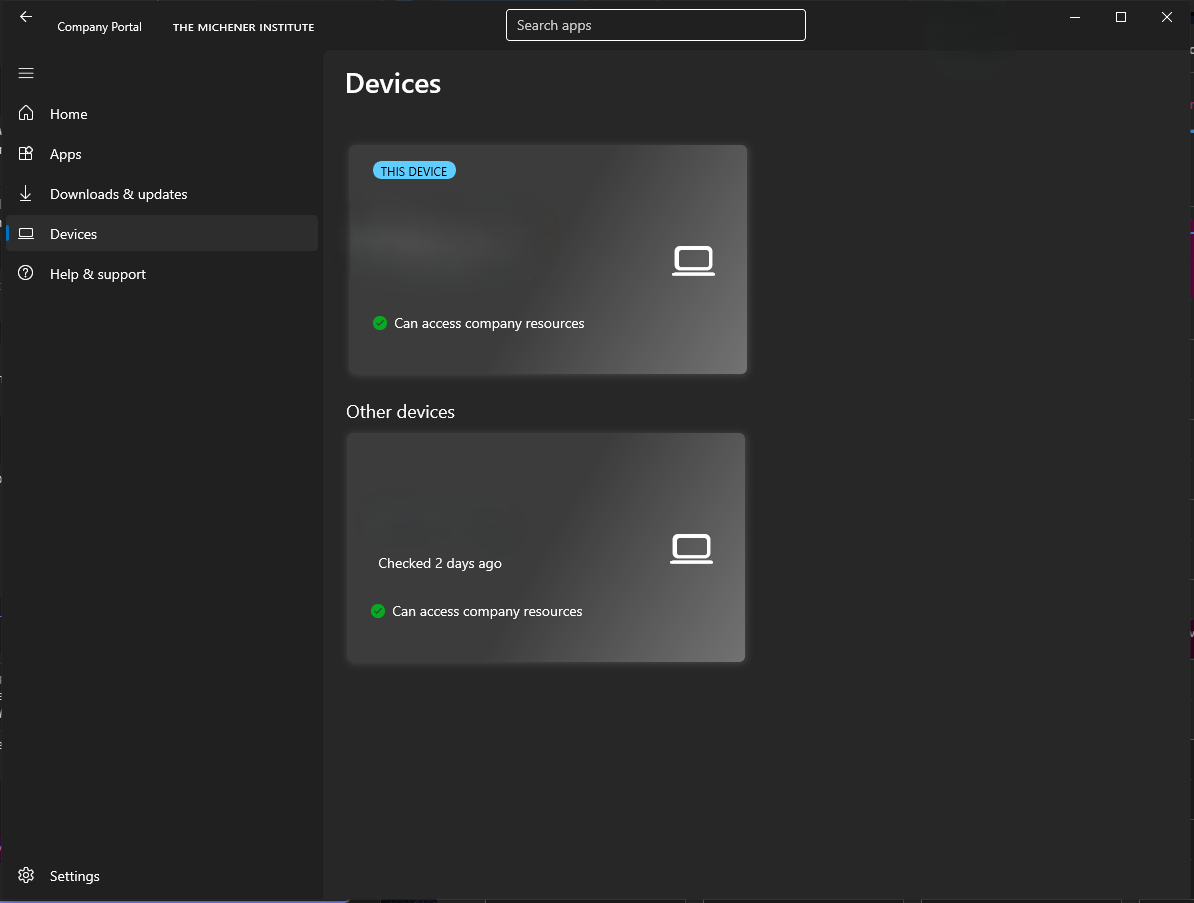Click The Michener Institute title label
This screenshot has width=1194, height=903.
[243, 27]
